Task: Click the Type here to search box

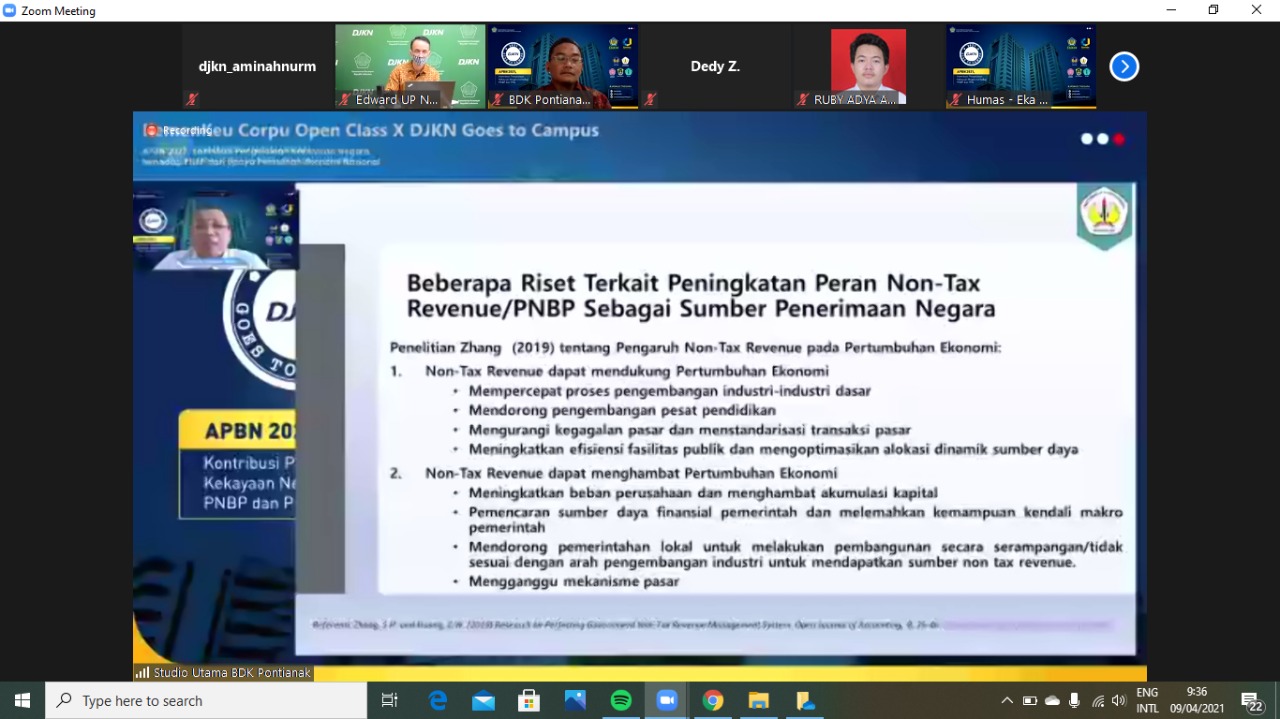Action: 206,701
